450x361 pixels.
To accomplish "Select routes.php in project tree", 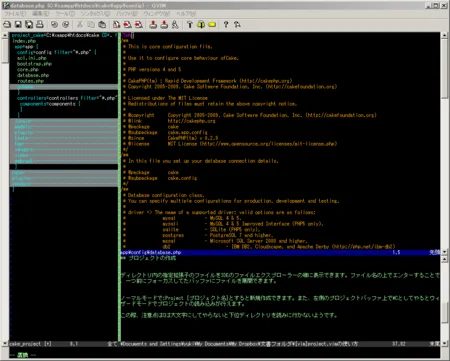I will coord(30,81).
